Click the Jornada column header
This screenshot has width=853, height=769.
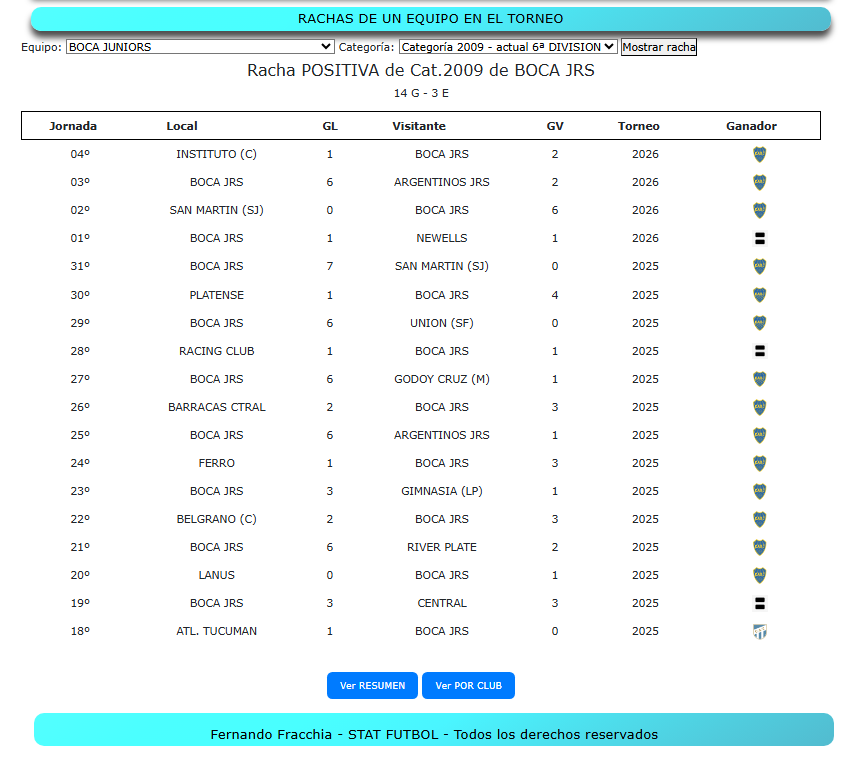point(73,126)
